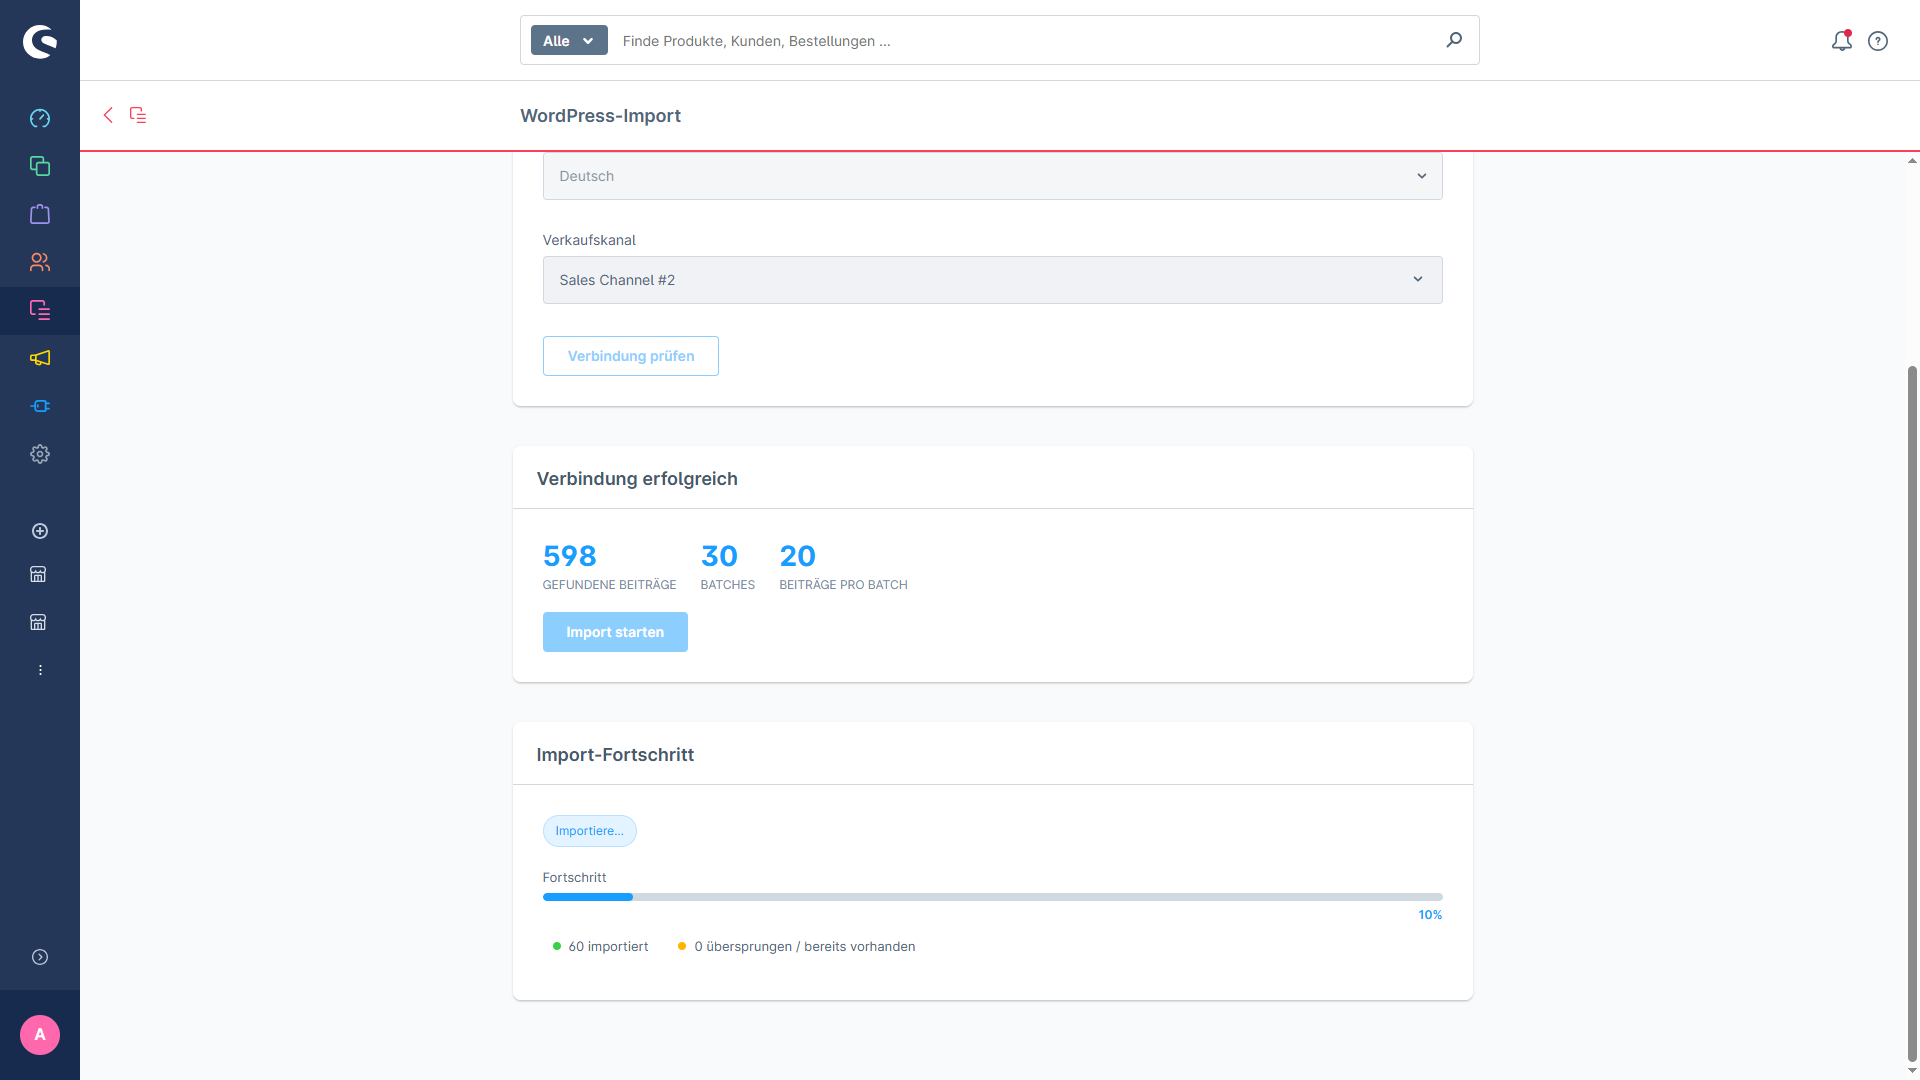Open the Alle search filter dropdown
Screen dimensions: 1920x1080
(569, 40)
